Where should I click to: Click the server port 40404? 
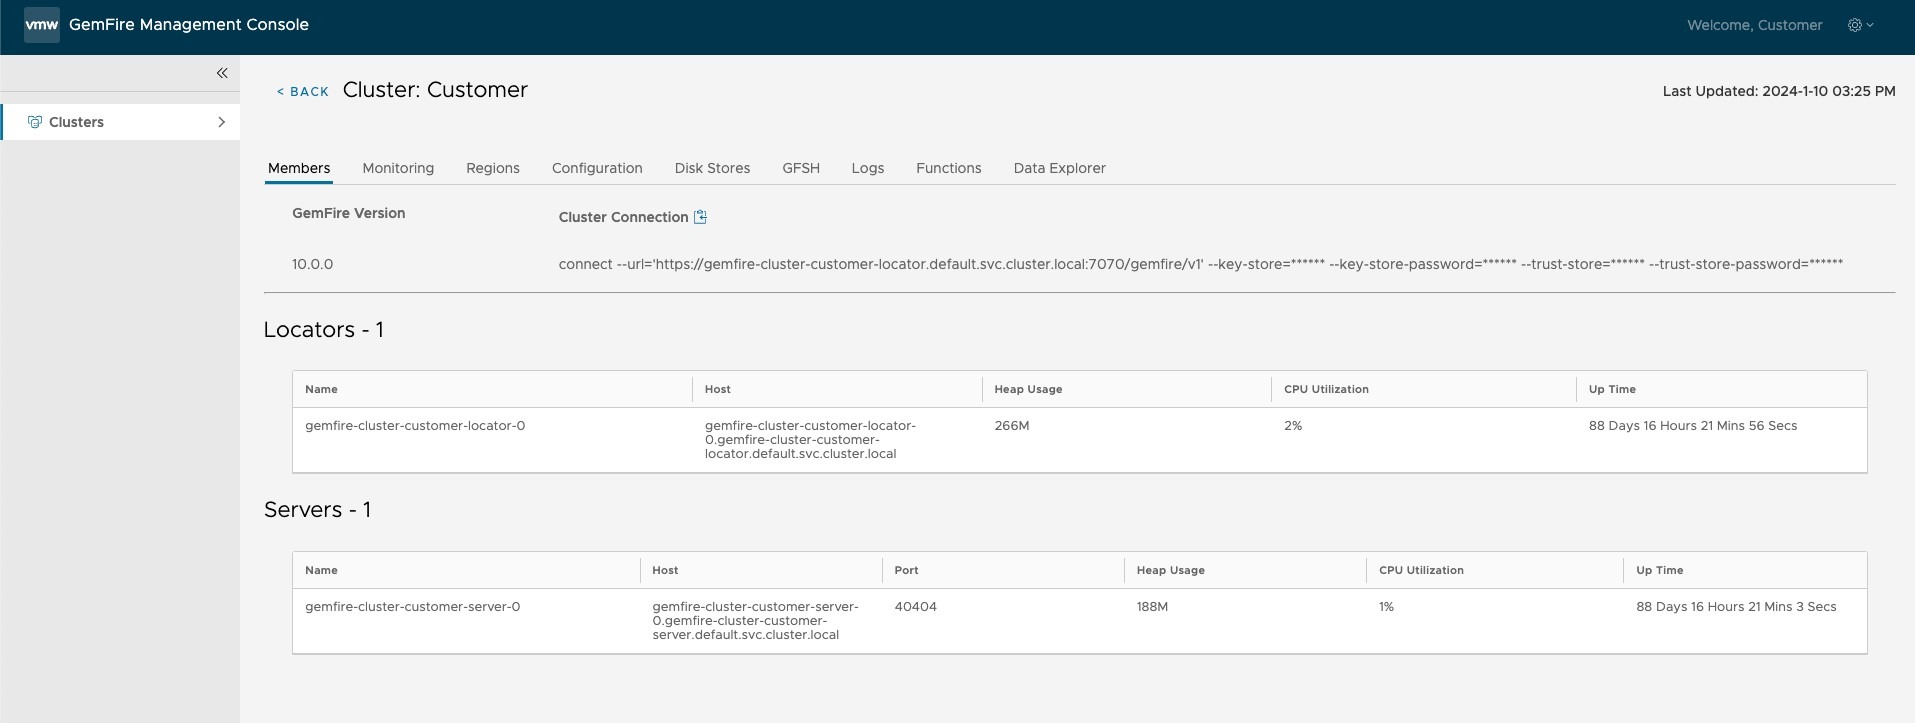(915, 607)
